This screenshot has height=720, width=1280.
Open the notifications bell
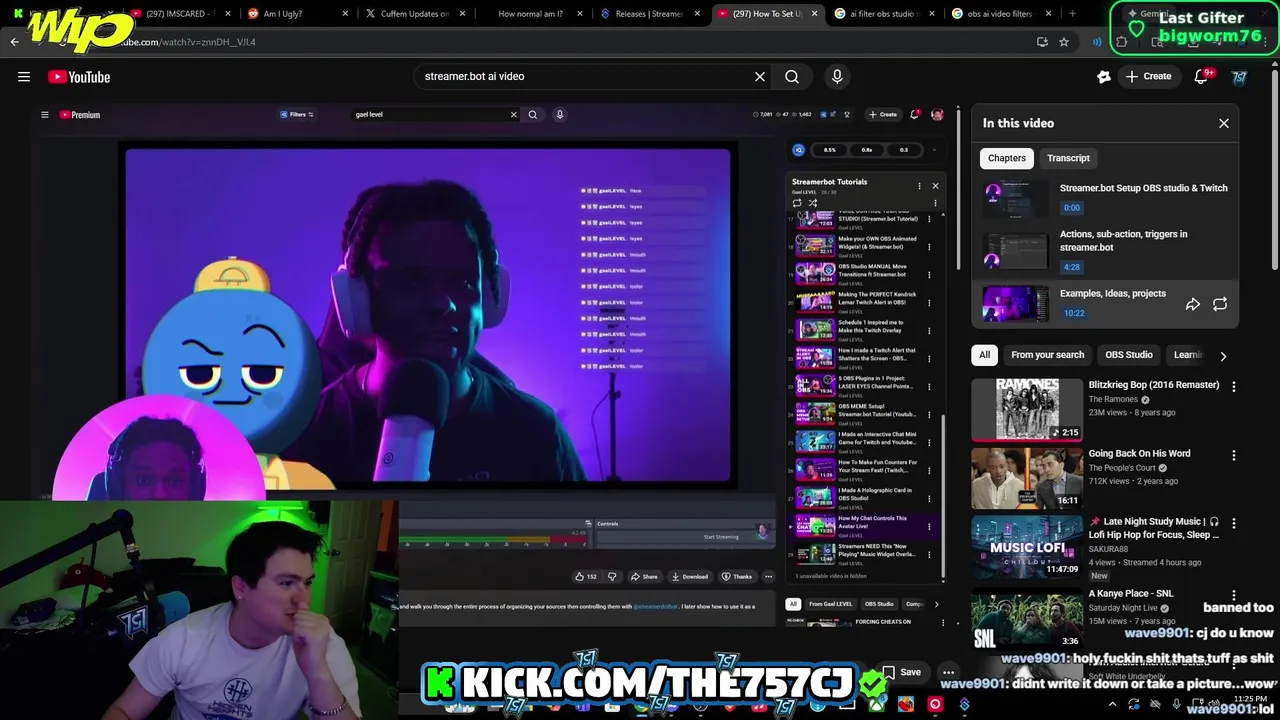coord(1203,76)
